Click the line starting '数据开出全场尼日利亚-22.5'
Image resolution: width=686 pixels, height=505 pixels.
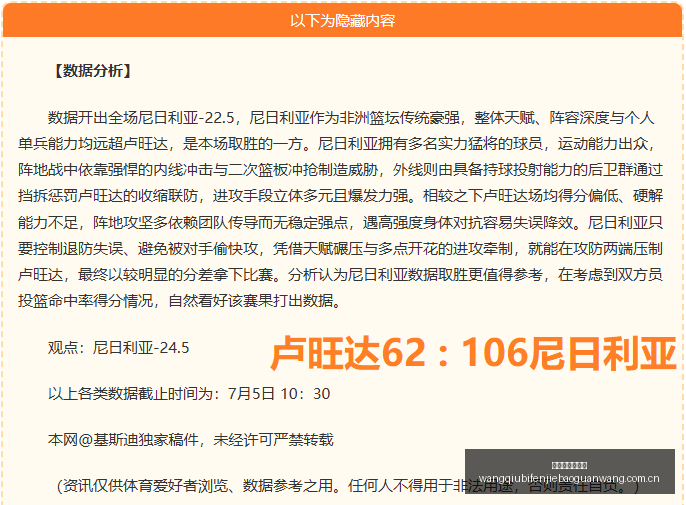351,118
